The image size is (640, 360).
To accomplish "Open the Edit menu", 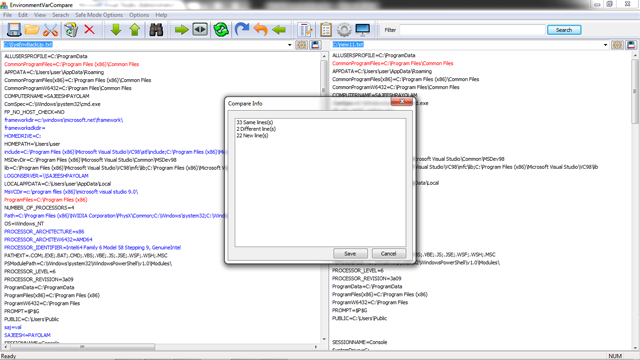I will [23, 15].
